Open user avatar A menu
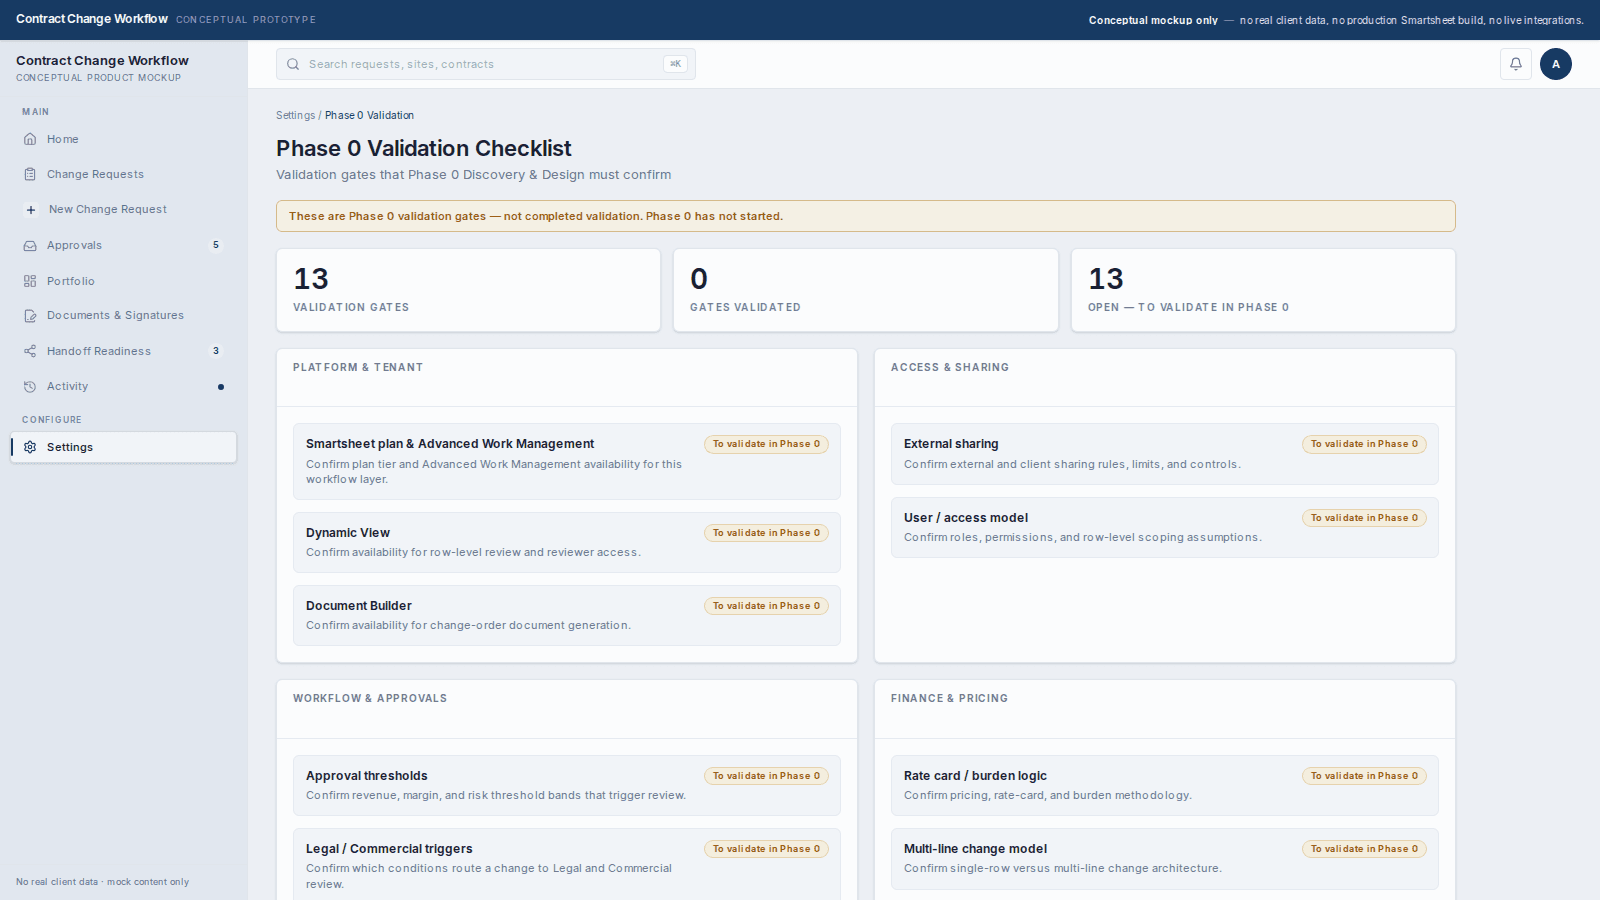 [1556, 64]
